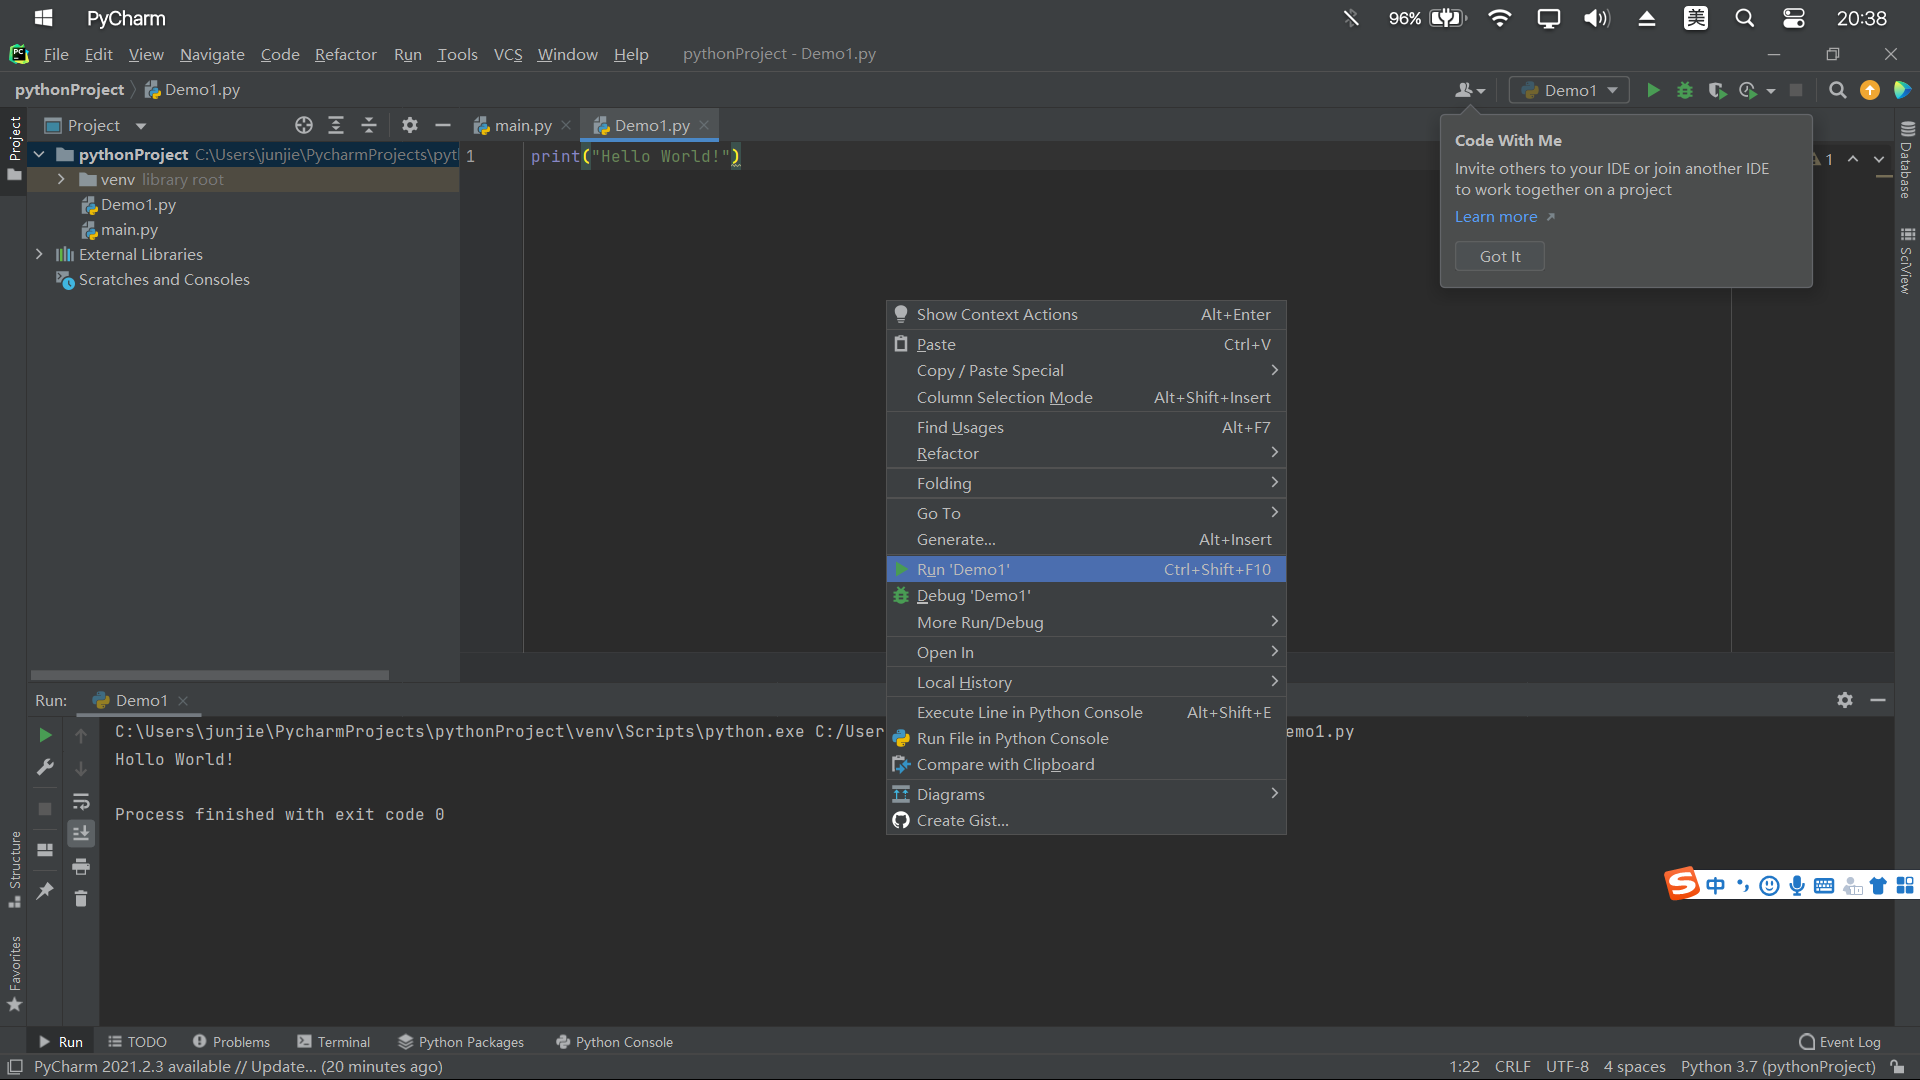Toggle the Structure side panel
Viewport: 1920px width, 1080px height.
15,870
